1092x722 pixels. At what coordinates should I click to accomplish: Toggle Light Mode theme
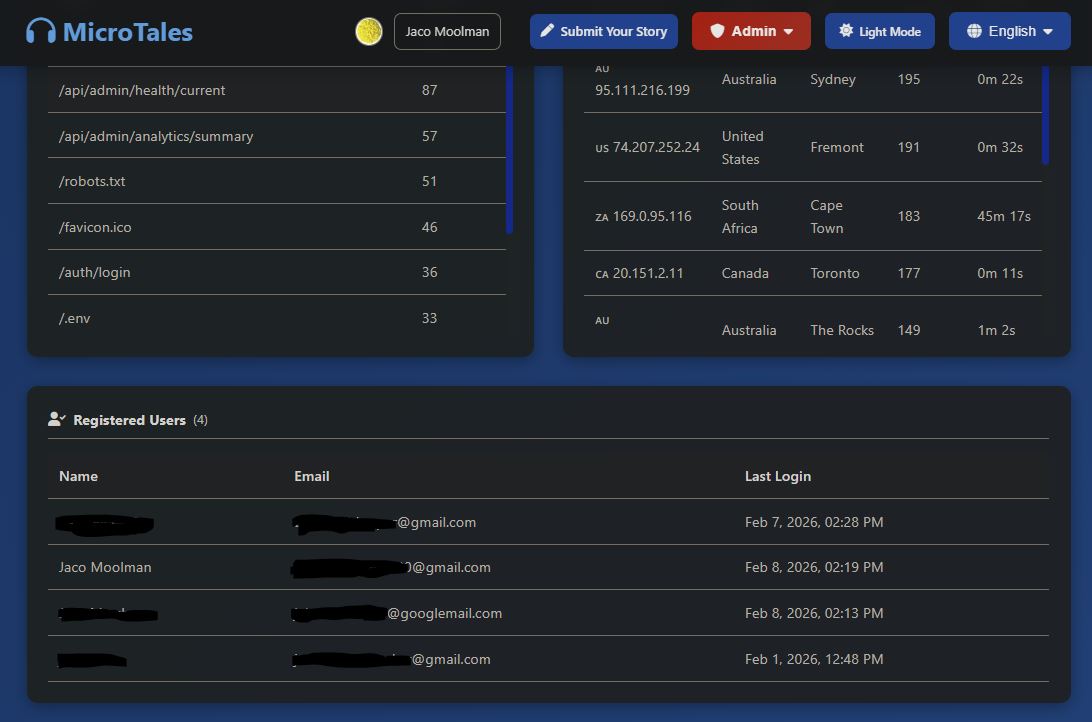coord(879,31)
